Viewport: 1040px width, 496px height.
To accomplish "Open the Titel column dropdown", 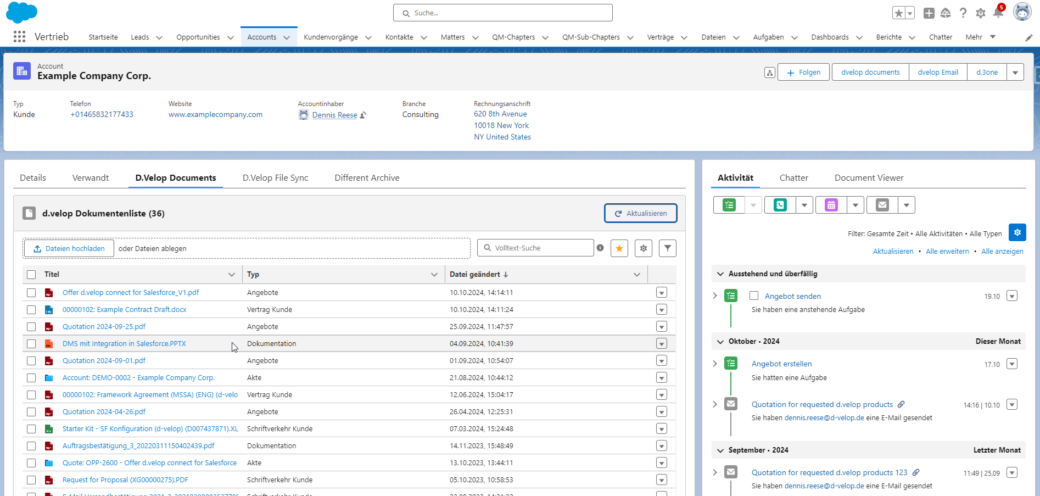I will pos(231,275).
